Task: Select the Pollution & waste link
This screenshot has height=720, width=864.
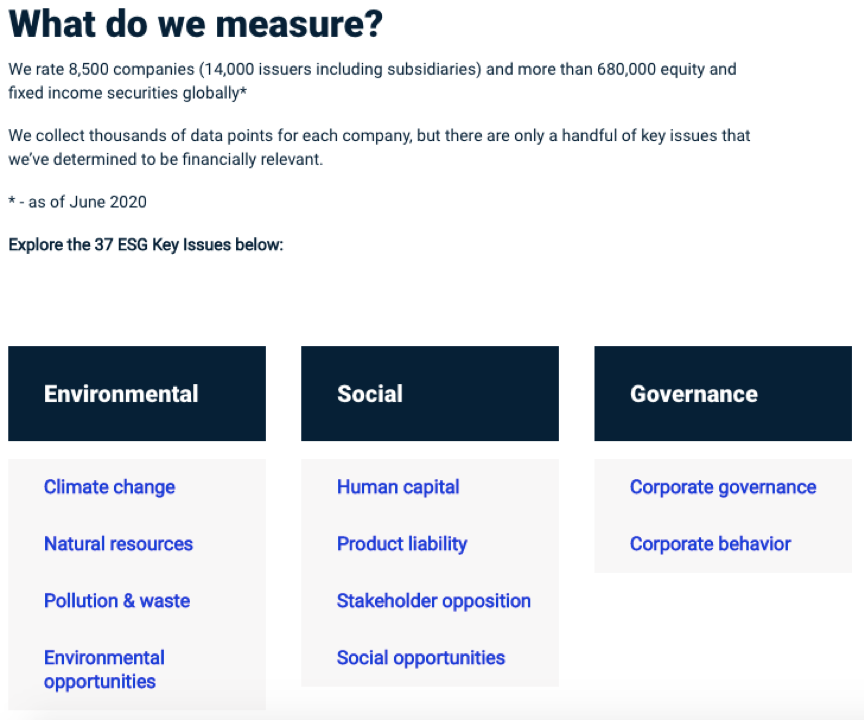Action: (x=116, y=601)
